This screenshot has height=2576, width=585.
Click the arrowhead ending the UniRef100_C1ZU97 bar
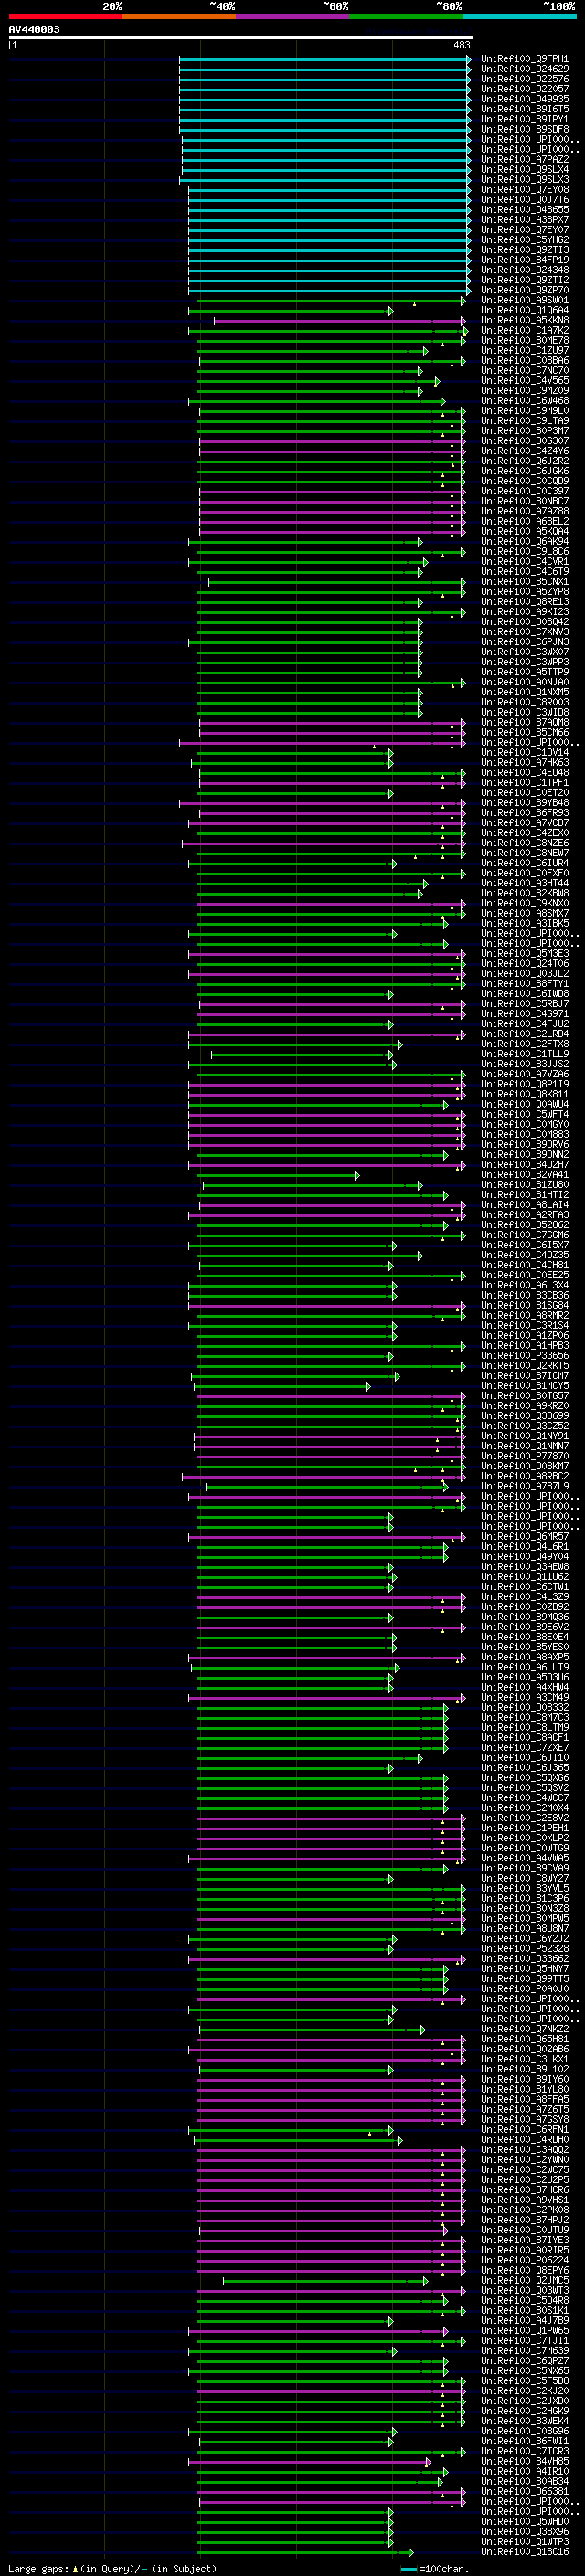(425, 351)
